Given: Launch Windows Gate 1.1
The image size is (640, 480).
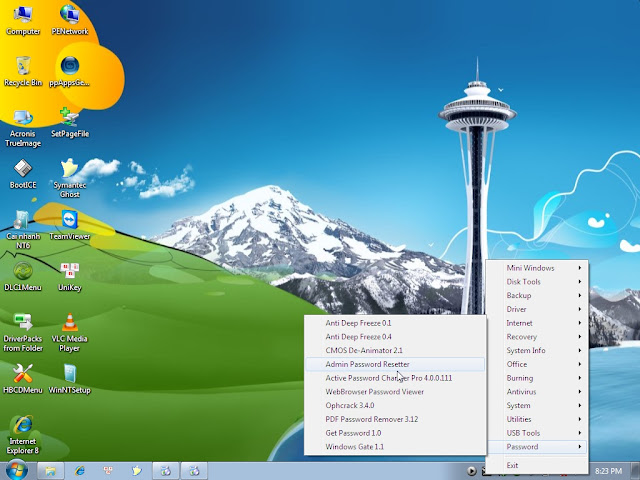Looking at the screenshot, I should click(x=395, y=447).
